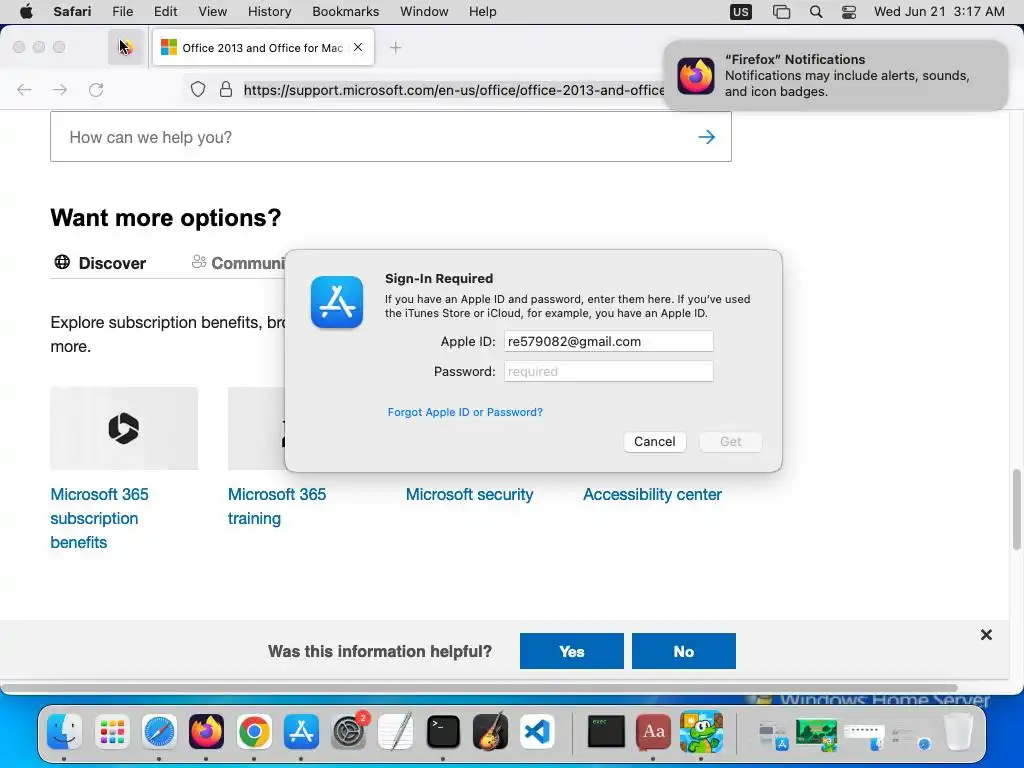The height and width of the screenshot is (768, 1024).
Task: Click the Get button in dialog
Action: 730,441
